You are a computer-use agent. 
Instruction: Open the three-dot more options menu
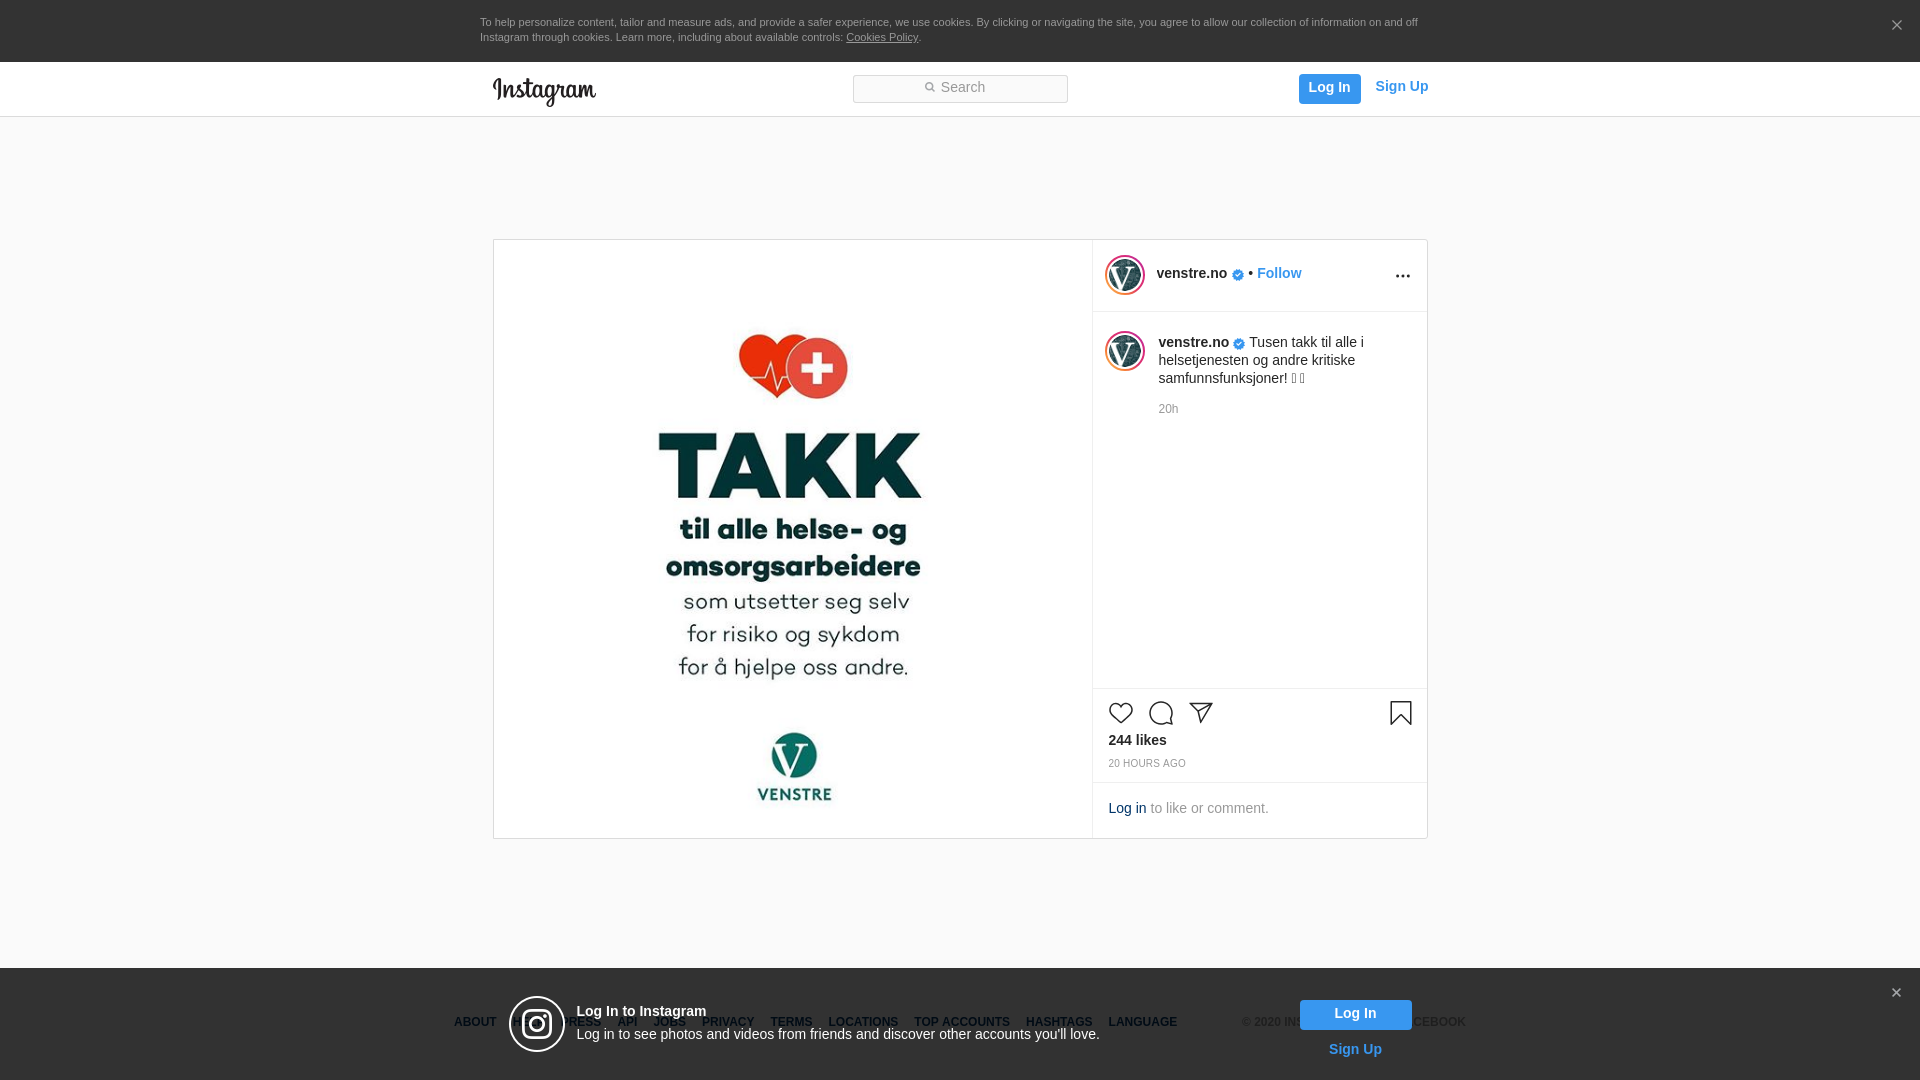tap(1402, 276)
